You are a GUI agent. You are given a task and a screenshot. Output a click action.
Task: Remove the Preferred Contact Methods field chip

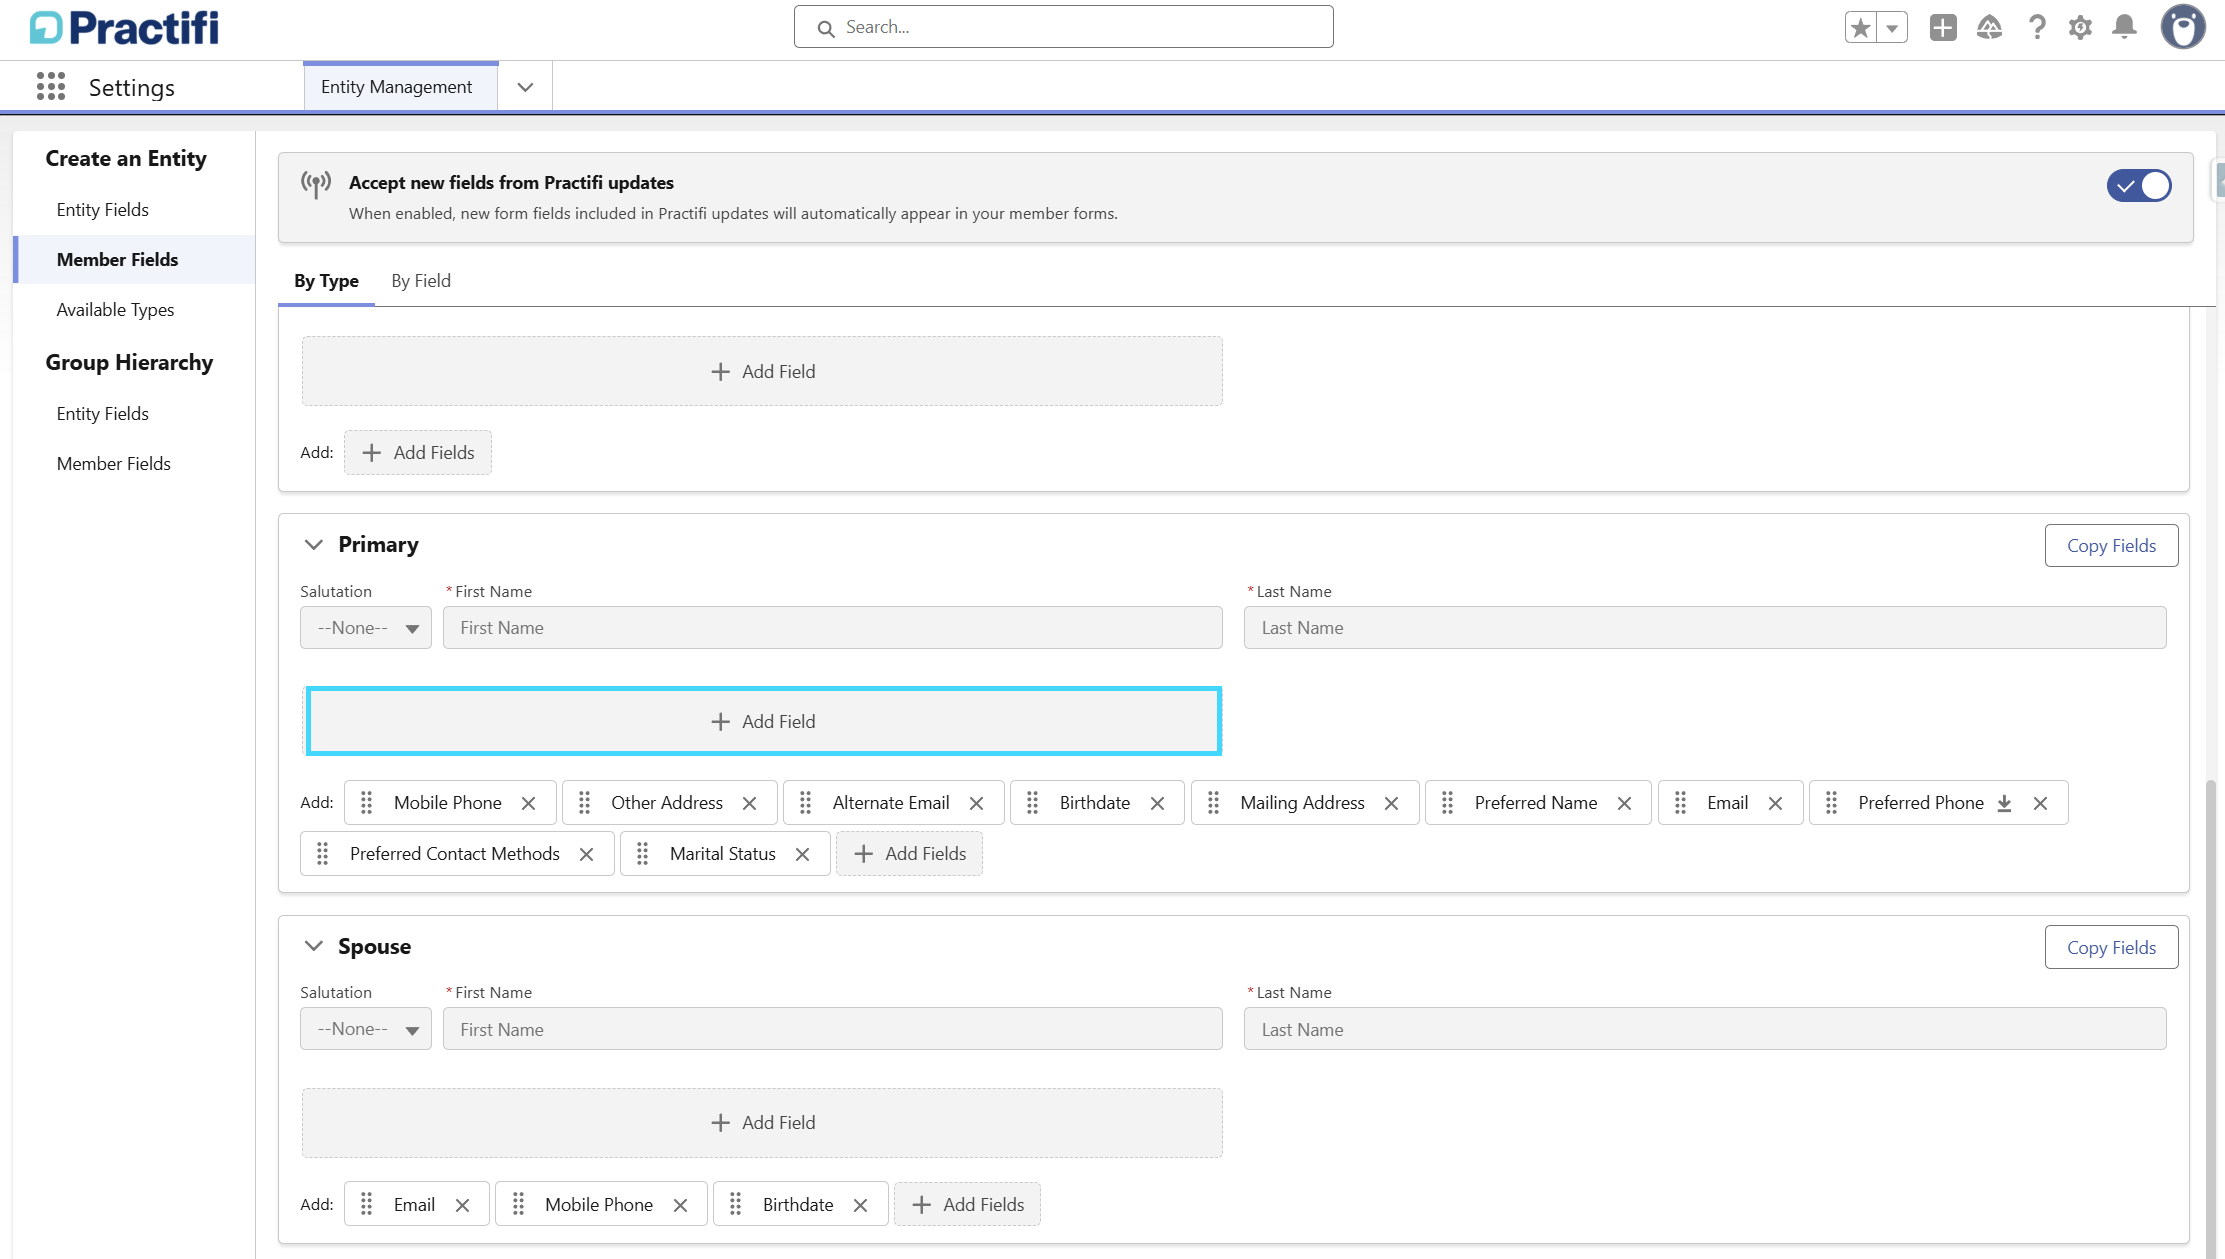coord(586,854)
